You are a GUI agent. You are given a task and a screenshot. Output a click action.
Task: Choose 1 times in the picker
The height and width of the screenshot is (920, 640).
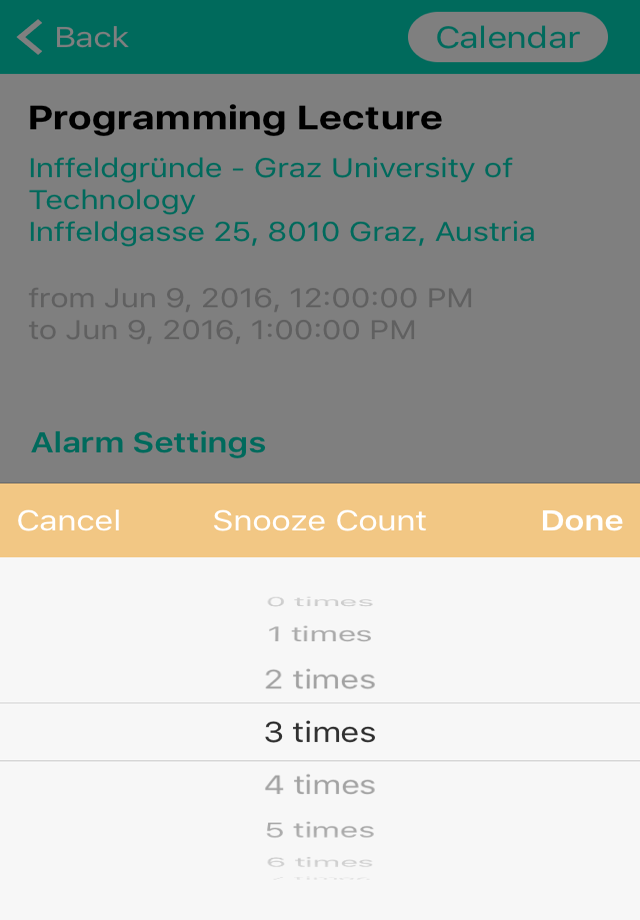[x=320, y=634]
